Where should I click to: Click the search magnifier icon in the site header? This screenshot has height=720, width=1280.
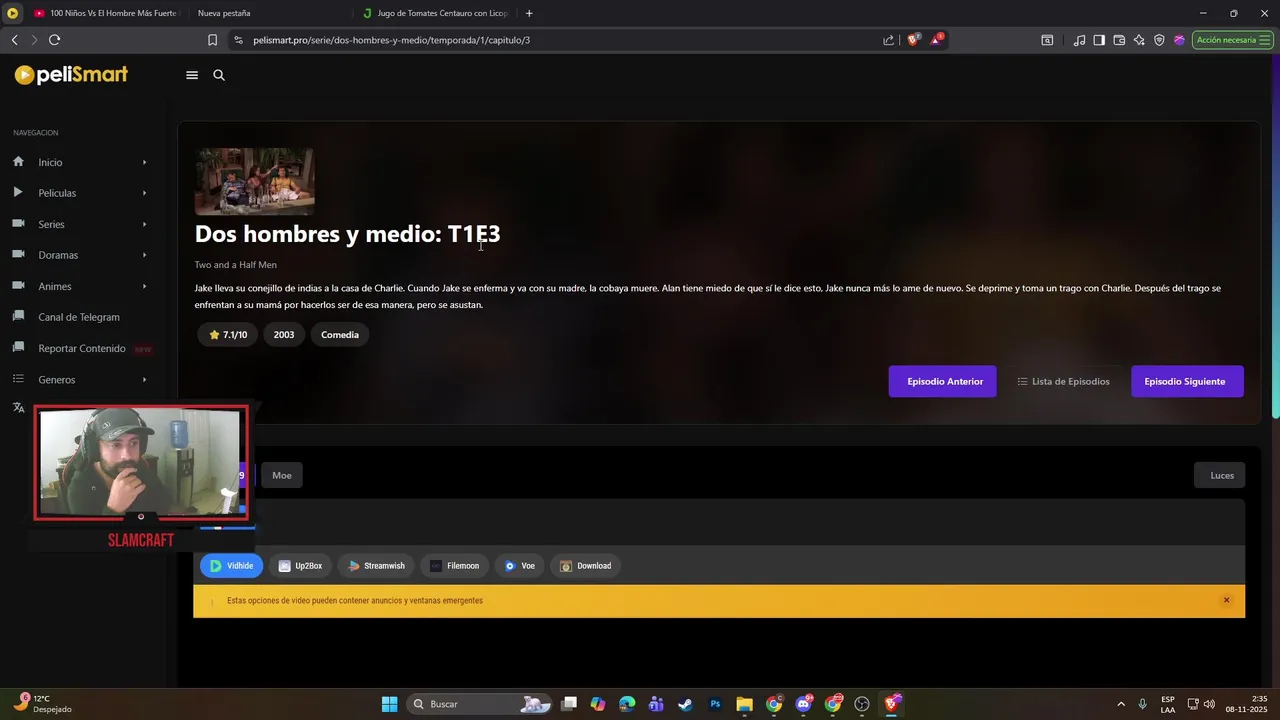219,75
